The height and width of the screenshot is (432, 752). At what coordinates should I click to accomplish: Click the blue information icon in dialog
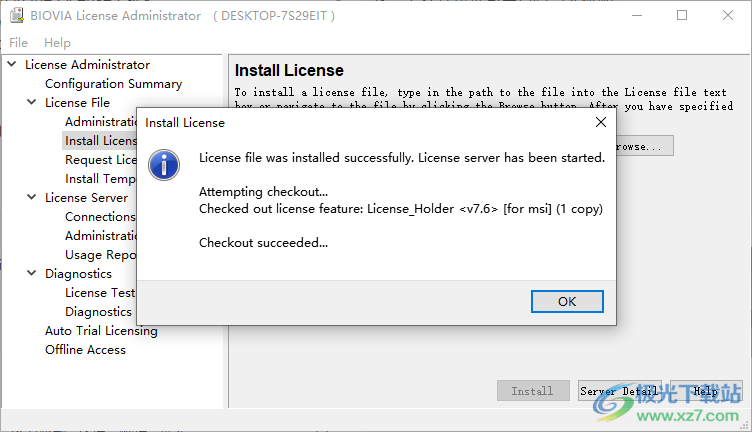click(164, 165)
